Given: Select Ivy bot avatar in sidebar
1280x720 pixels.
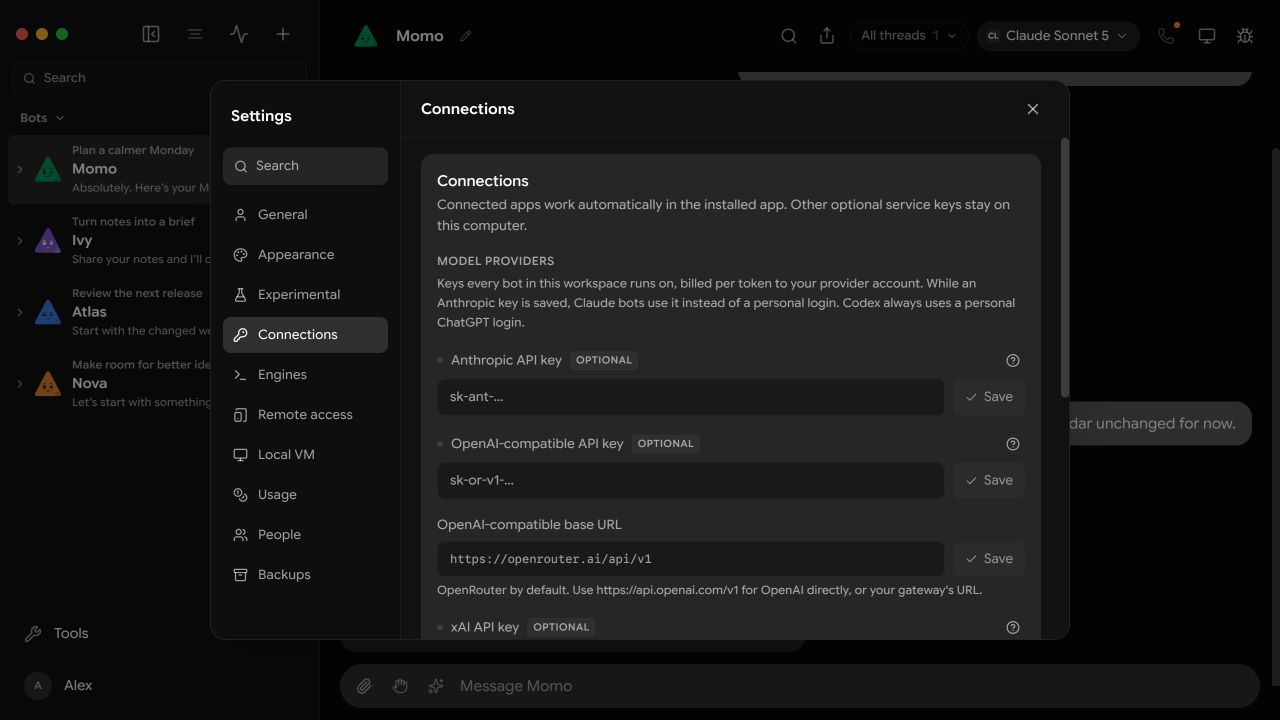Looking at the screenshot, I should (x=48, y=240).
